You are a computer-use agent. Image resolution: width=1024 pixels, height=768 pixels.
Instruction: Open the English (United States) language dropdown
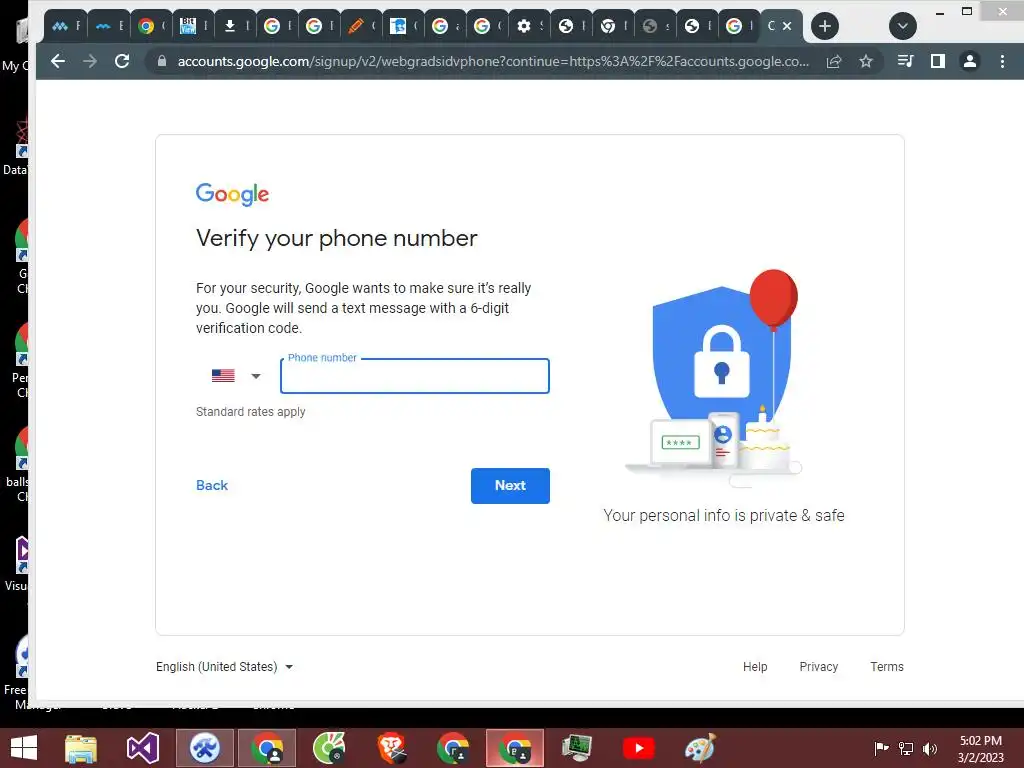224,667
